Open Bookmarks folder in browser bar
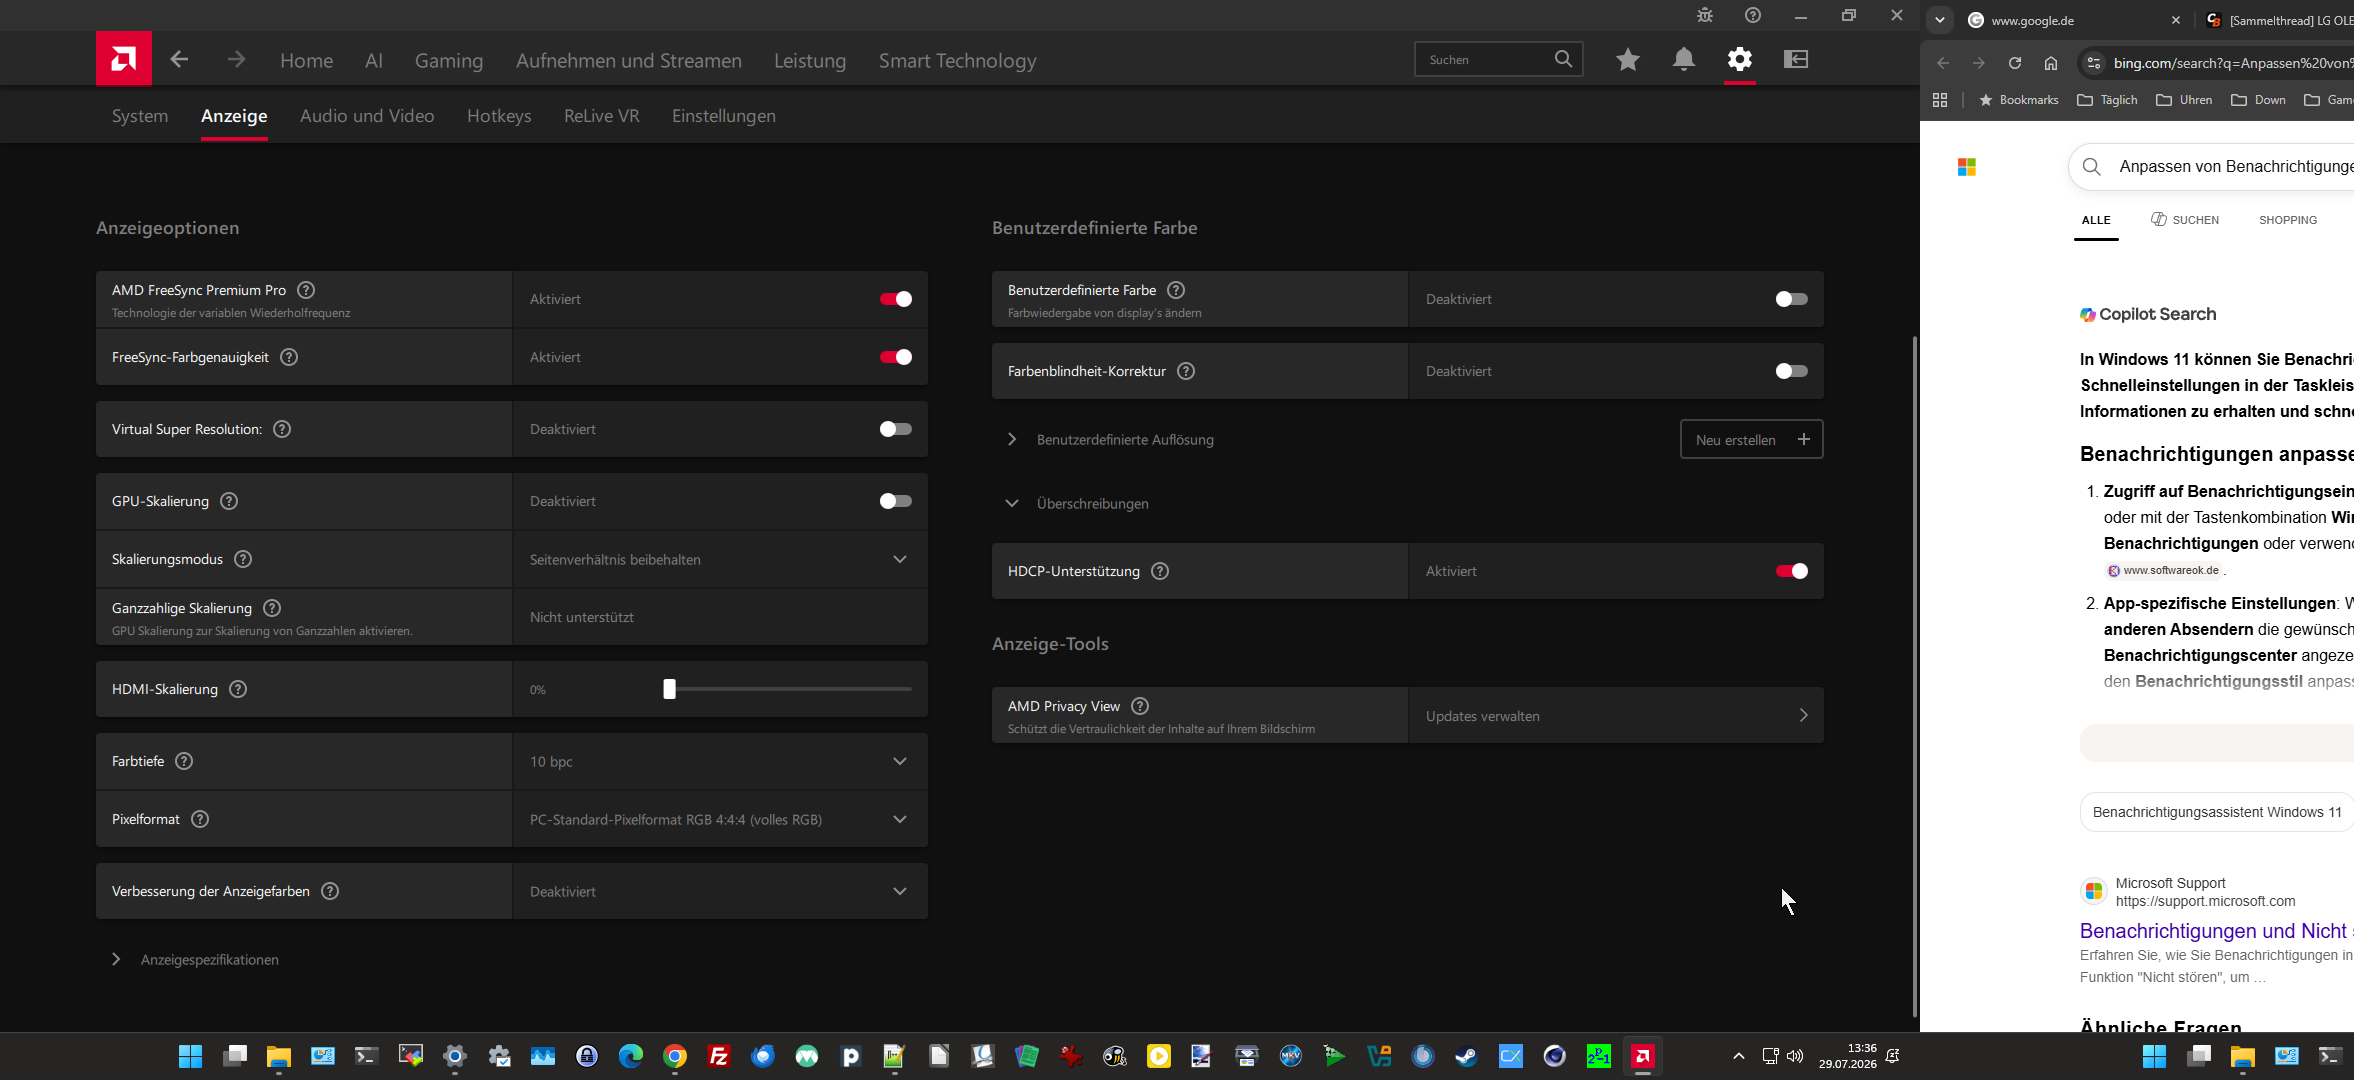The width and height of the screenshot is (2354, 1080). pos(2019,100)
